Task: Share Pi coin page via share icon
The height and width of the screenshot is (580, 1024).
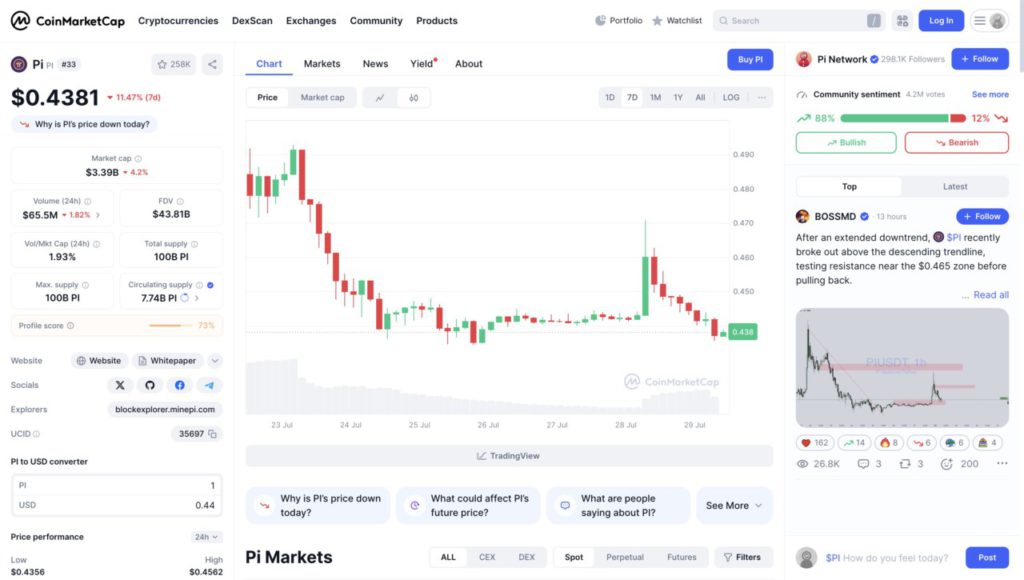Action: click(x=212, y=64)
